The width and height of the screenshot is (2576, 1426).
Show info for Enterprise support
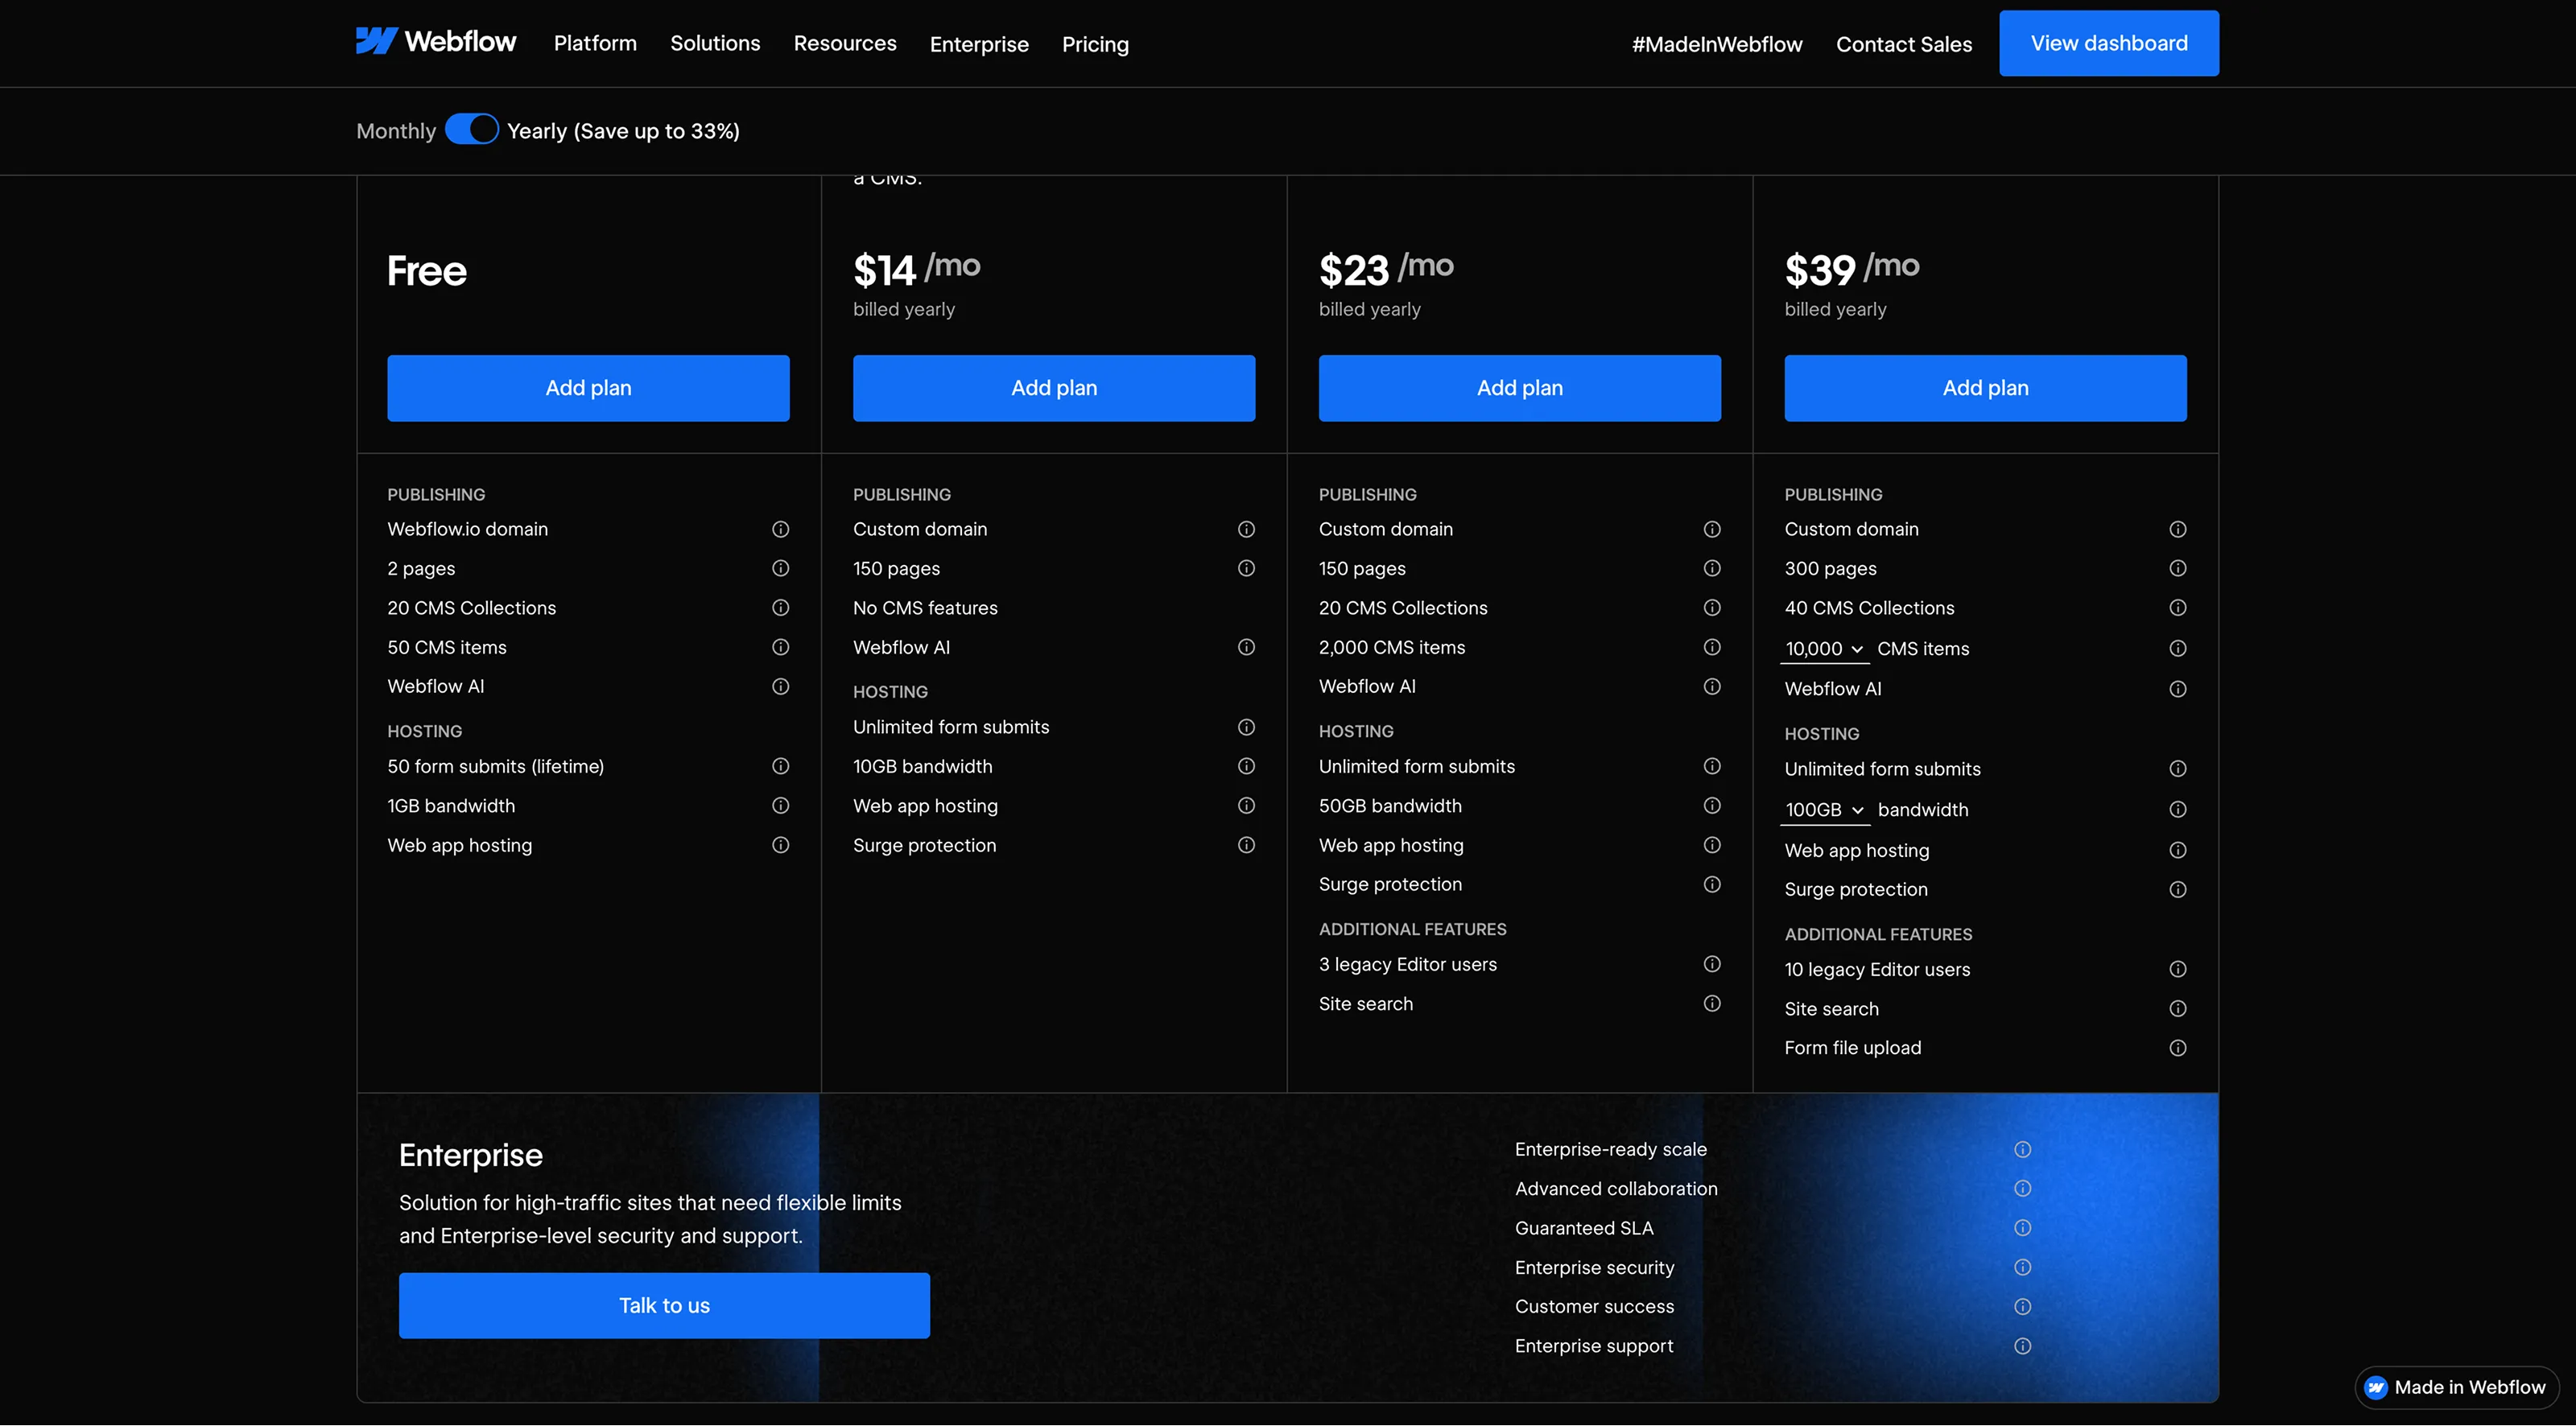(x=2023, y=1346)
